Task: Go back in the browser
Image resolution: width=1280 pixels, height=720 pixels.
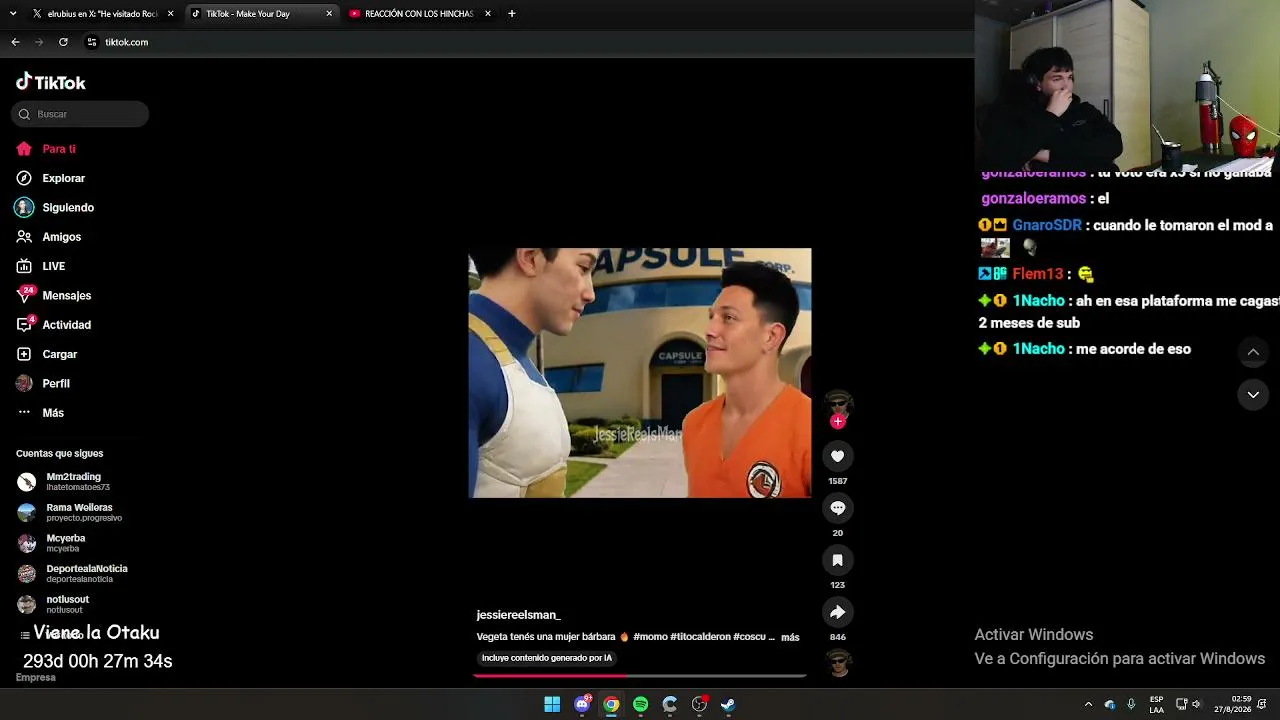Action: point(15,42)
